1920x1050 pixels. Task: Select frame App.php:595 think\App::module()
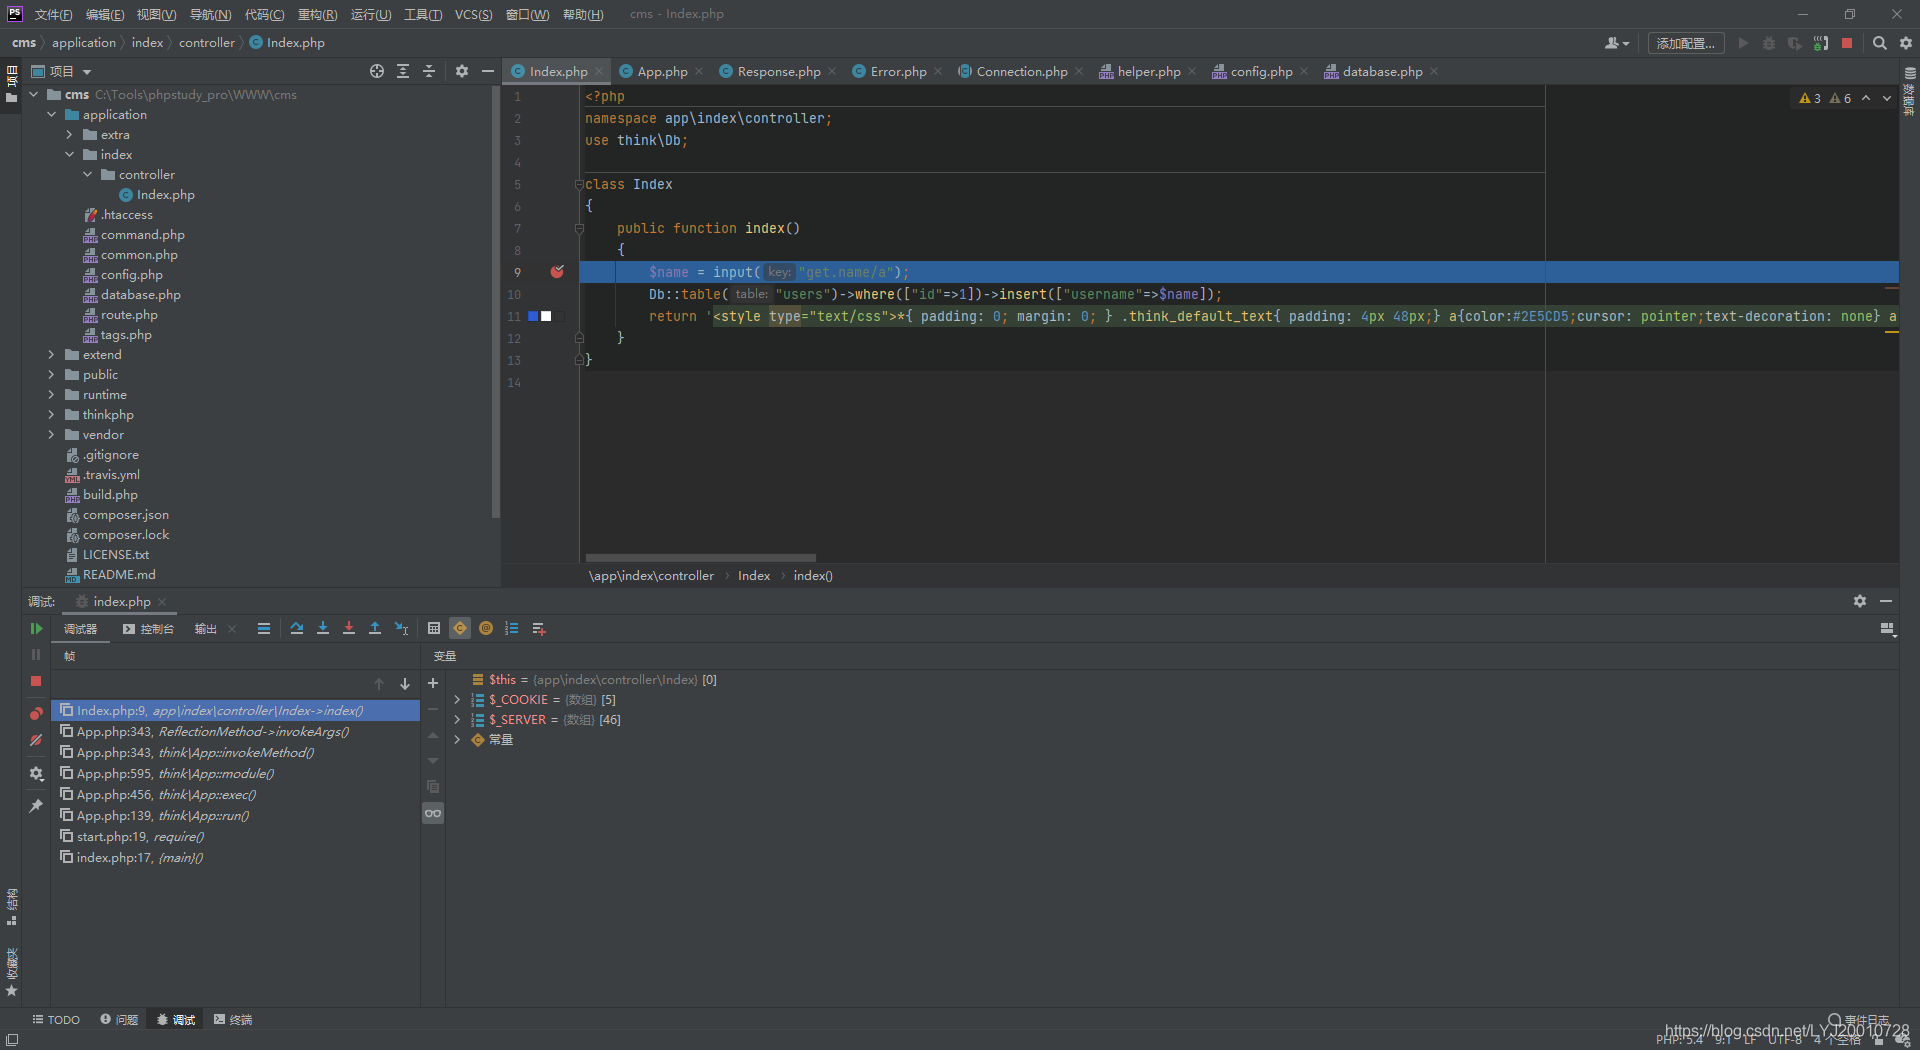(235, 774)
